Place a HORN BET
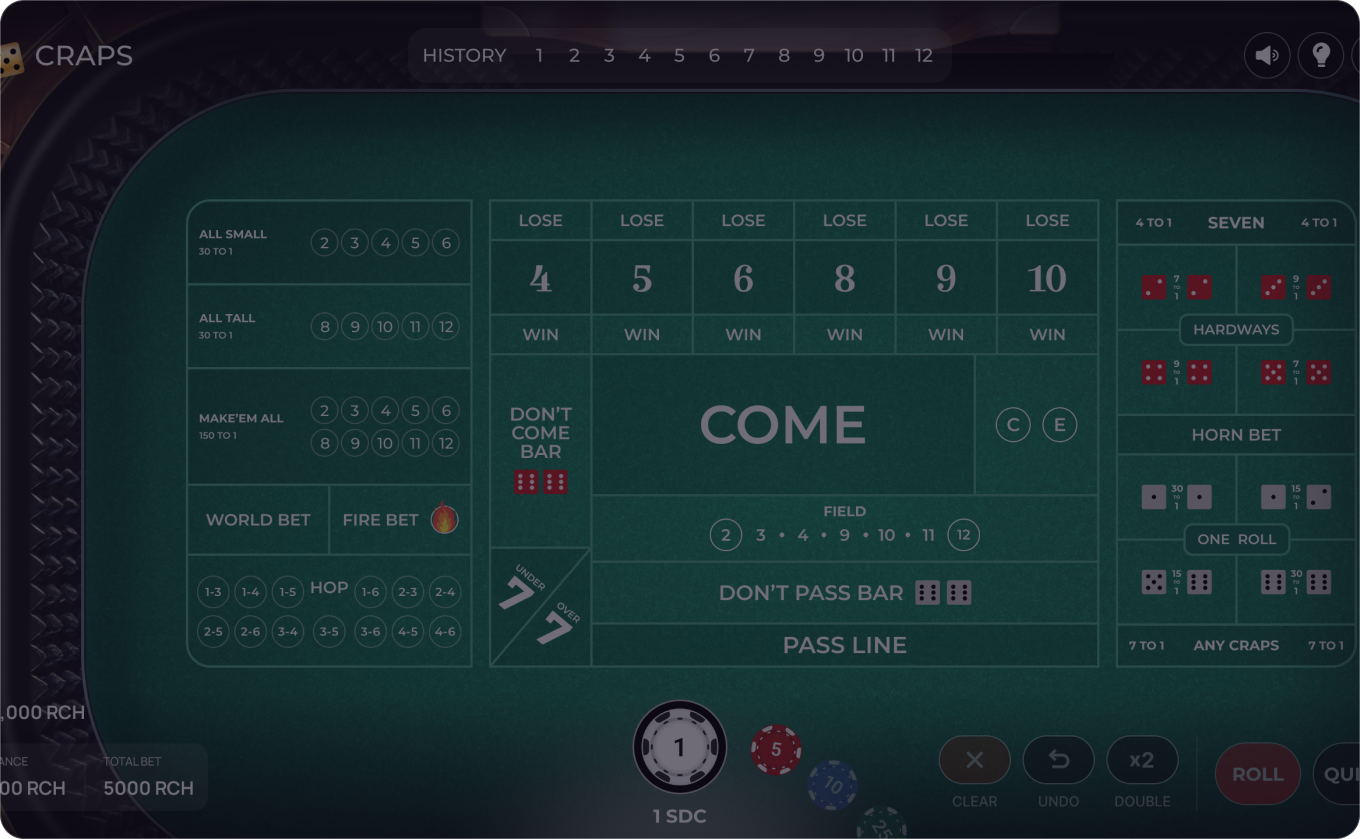The image size is (1360, 839). coord(1236,435)
